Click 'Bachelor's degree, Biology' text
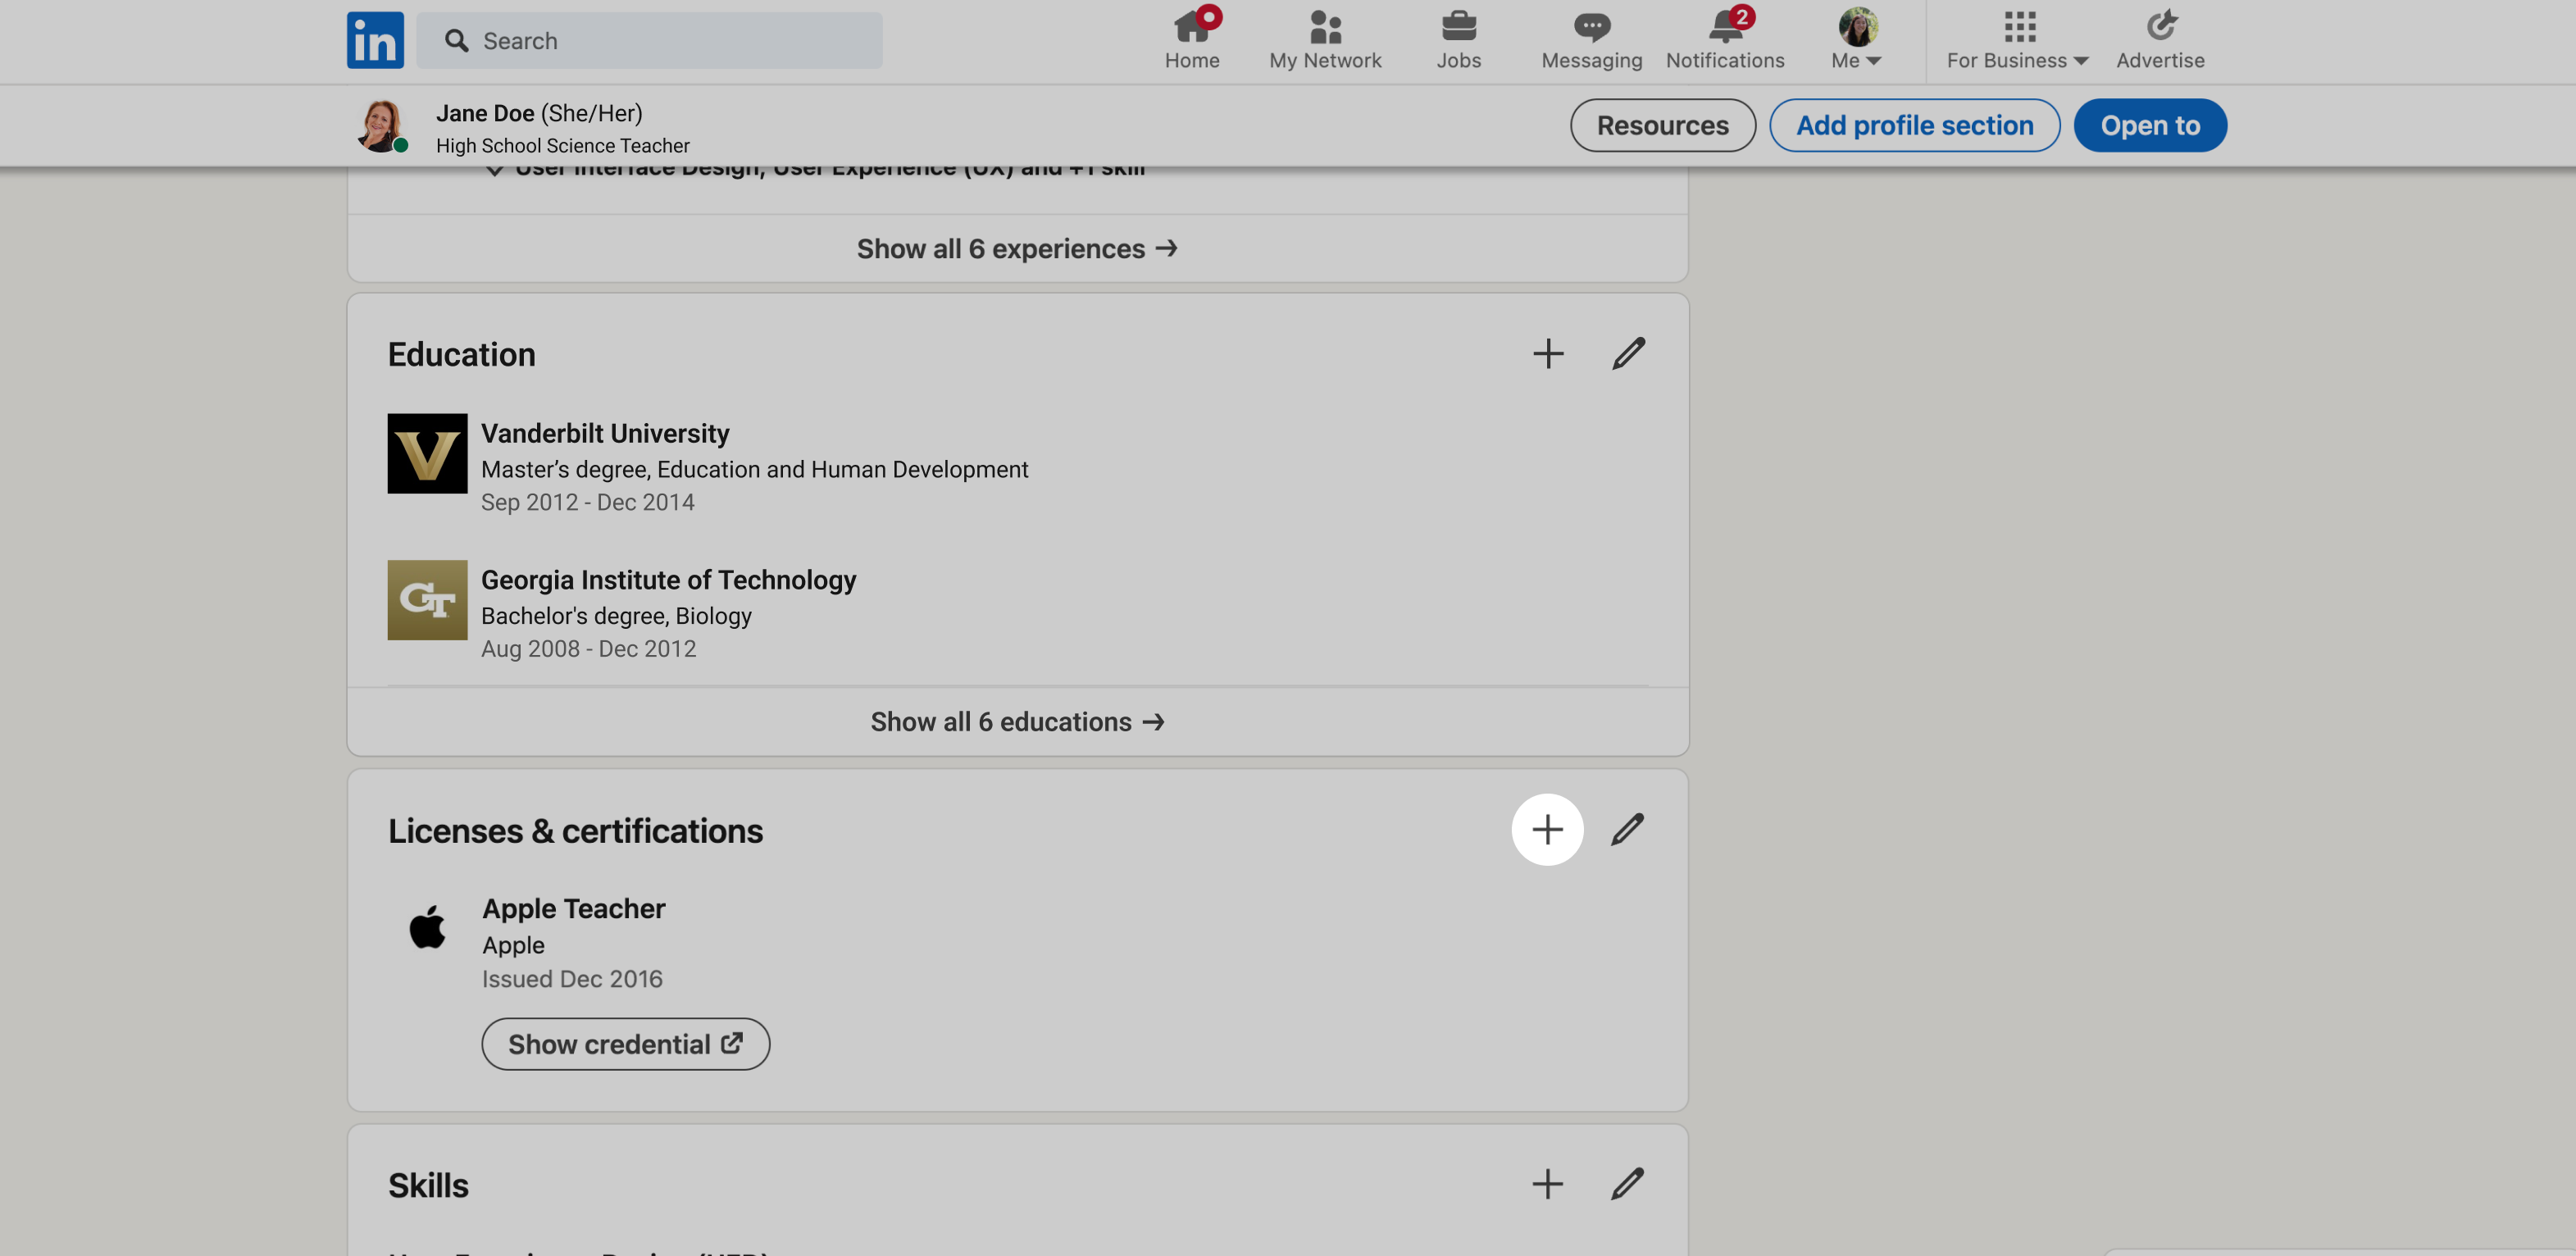Viewport: 2576px width, 1256px height. [616, 616]
